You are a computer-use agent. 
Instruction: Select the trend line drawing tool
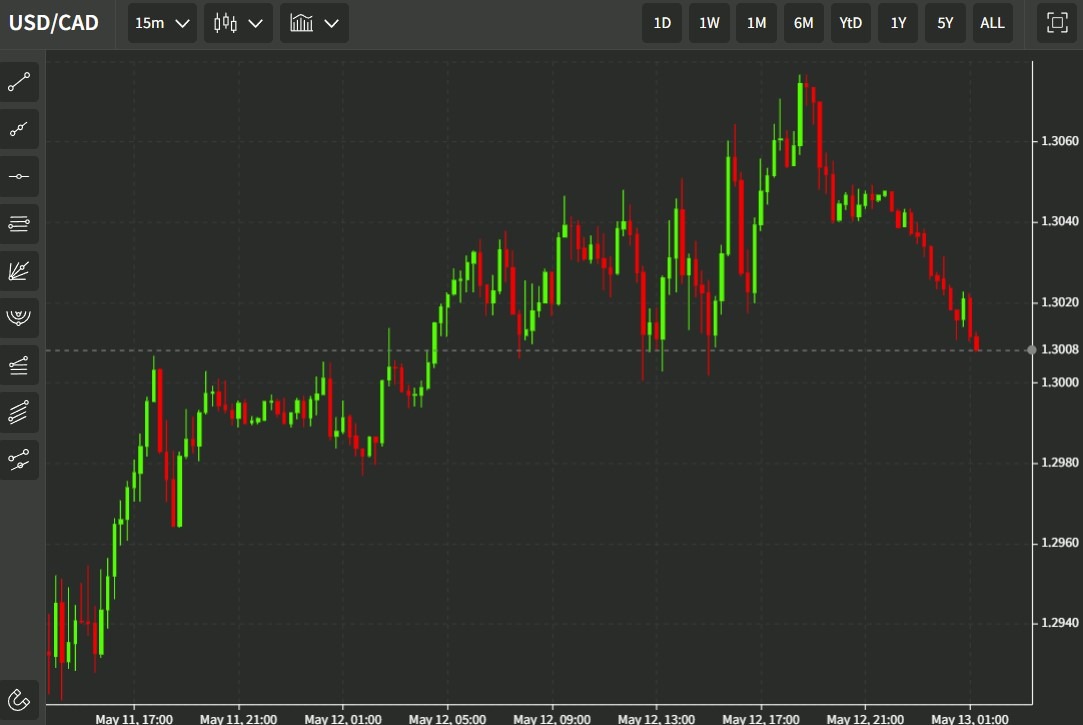pyautogui.click(x=19, y=82)
